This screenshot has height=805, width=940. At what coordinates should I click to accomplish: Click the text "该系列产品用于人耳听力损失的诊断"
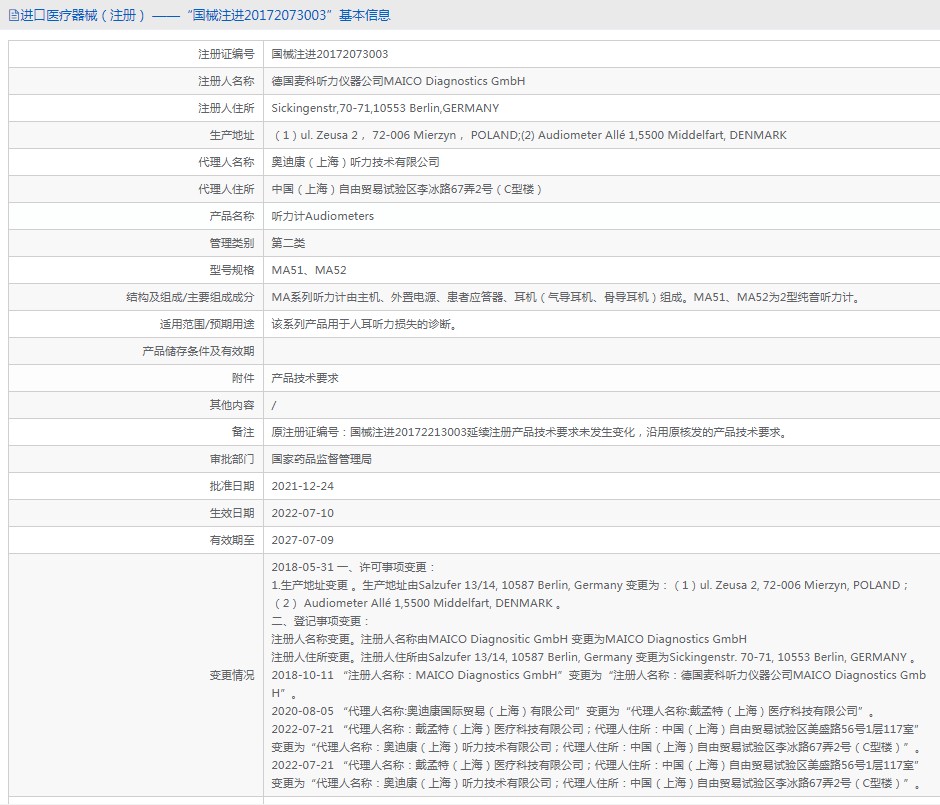(x=364, y=324)
